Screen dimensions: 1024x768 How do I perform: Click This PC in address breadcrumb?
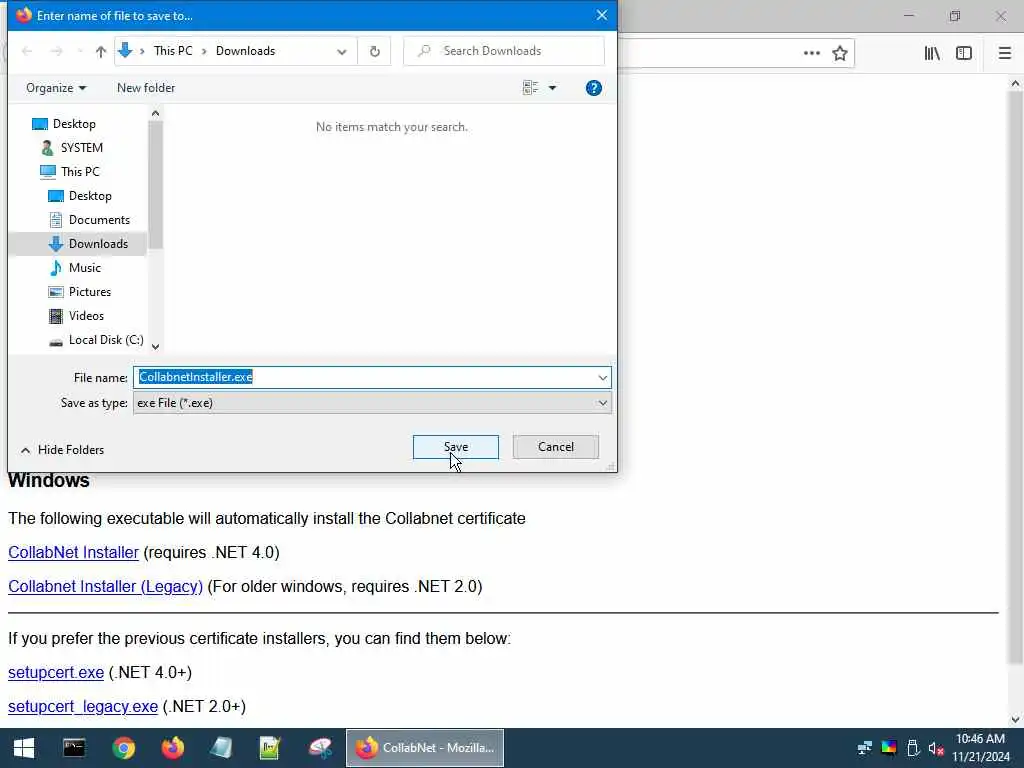173,51
